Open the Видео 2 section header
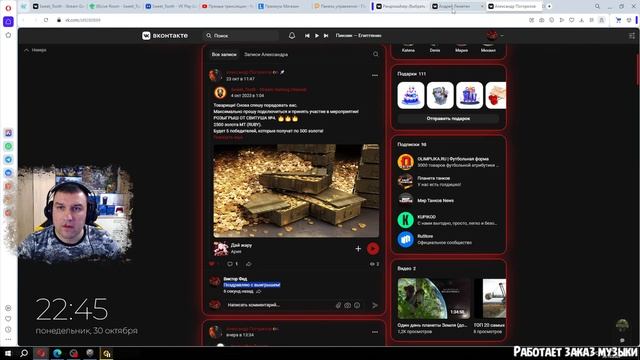640x360 pixels. [407, 269]
